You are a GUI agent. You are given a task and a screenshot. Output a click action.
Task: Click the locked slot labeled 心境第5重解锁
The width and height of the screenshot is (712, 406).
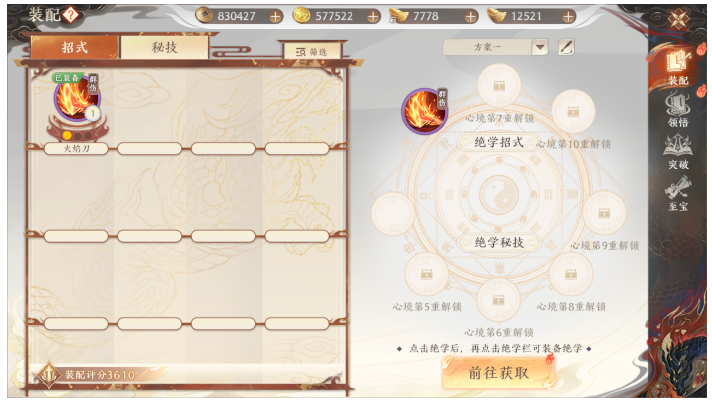(x=426, y=274)
